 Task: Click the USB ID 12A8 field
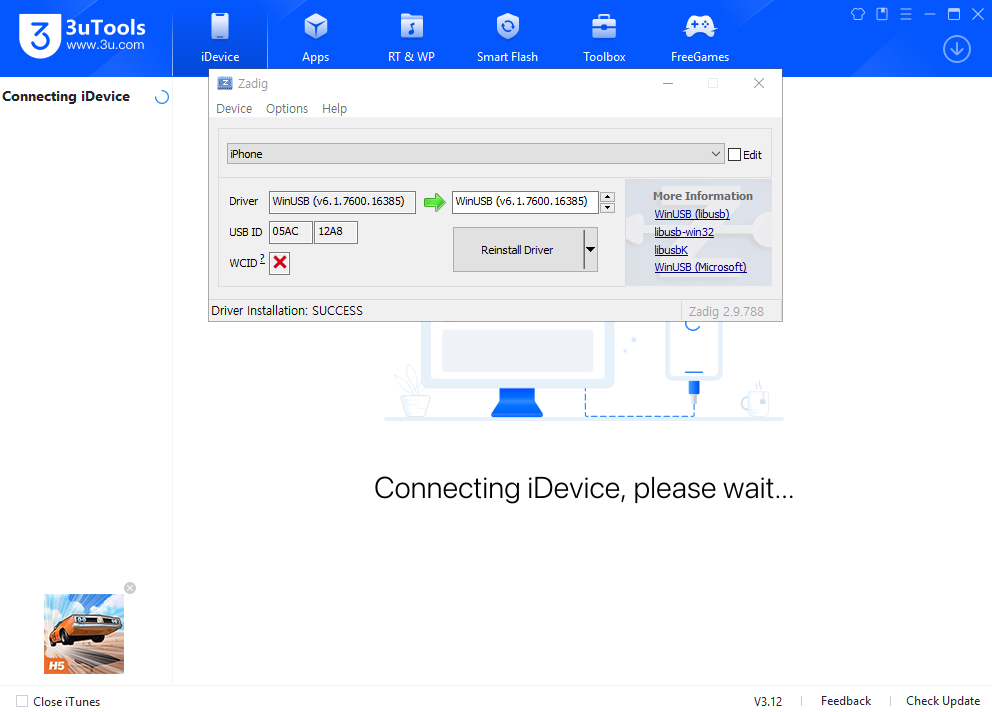(x=336, y=232)
